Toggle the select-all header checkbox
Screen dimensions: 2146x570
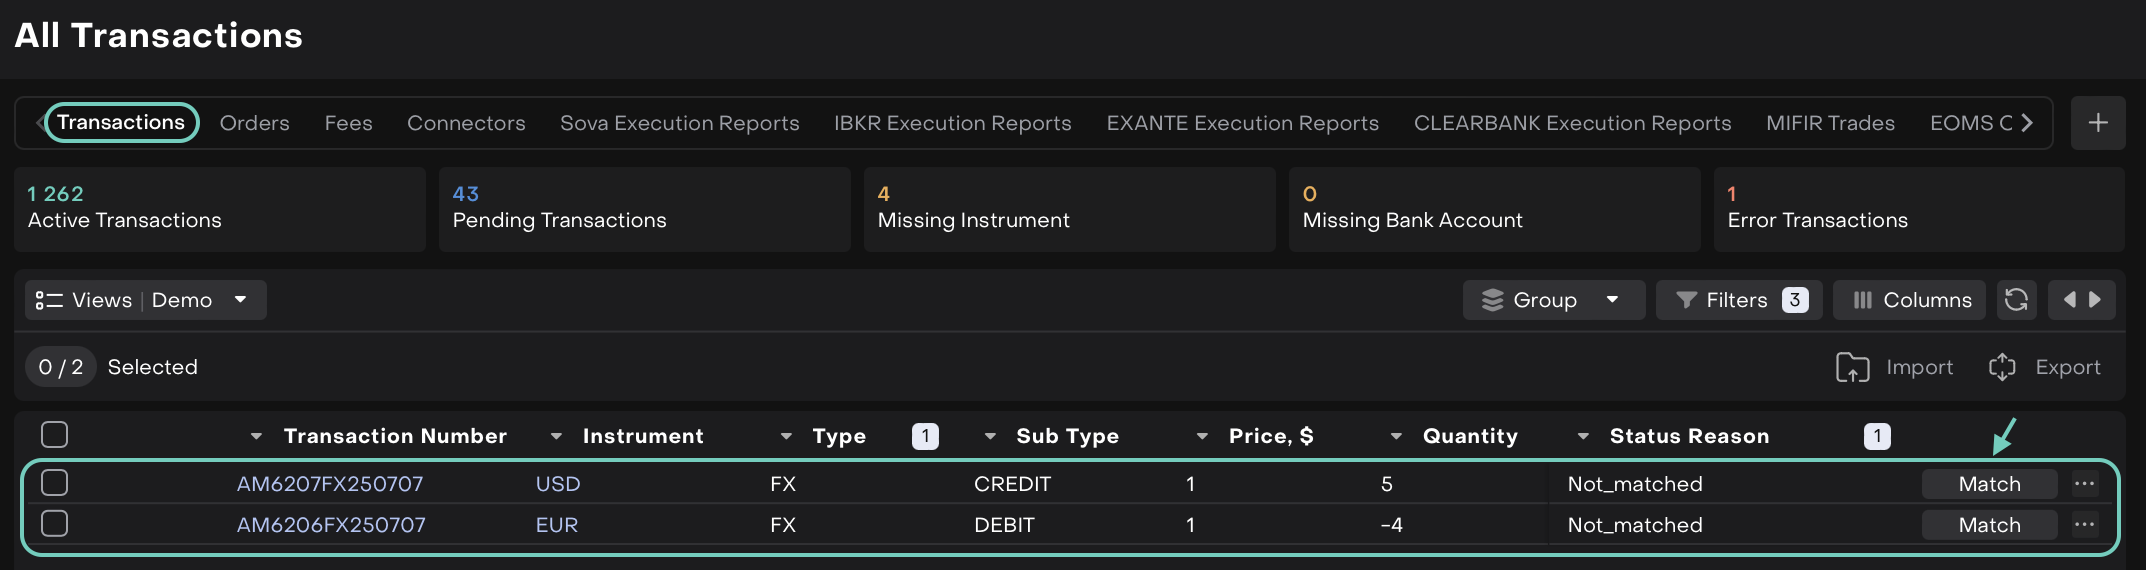(55, 435)
